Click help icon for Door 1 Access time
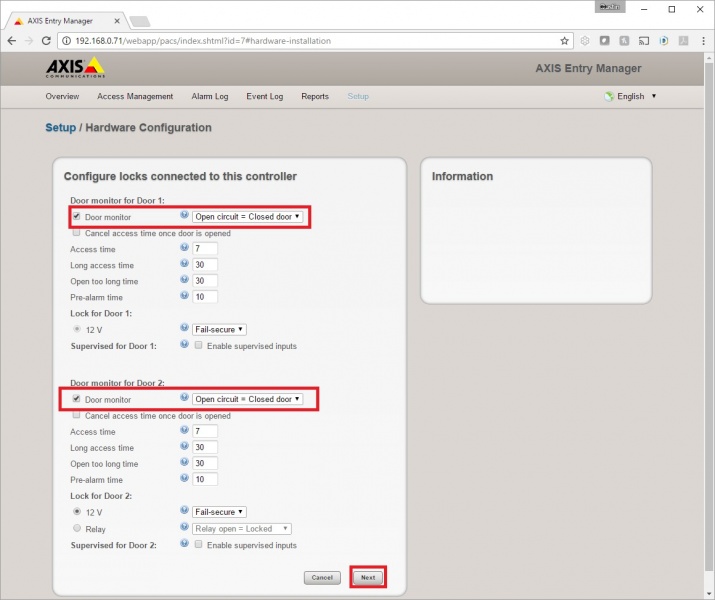 [x=184, y=248]
